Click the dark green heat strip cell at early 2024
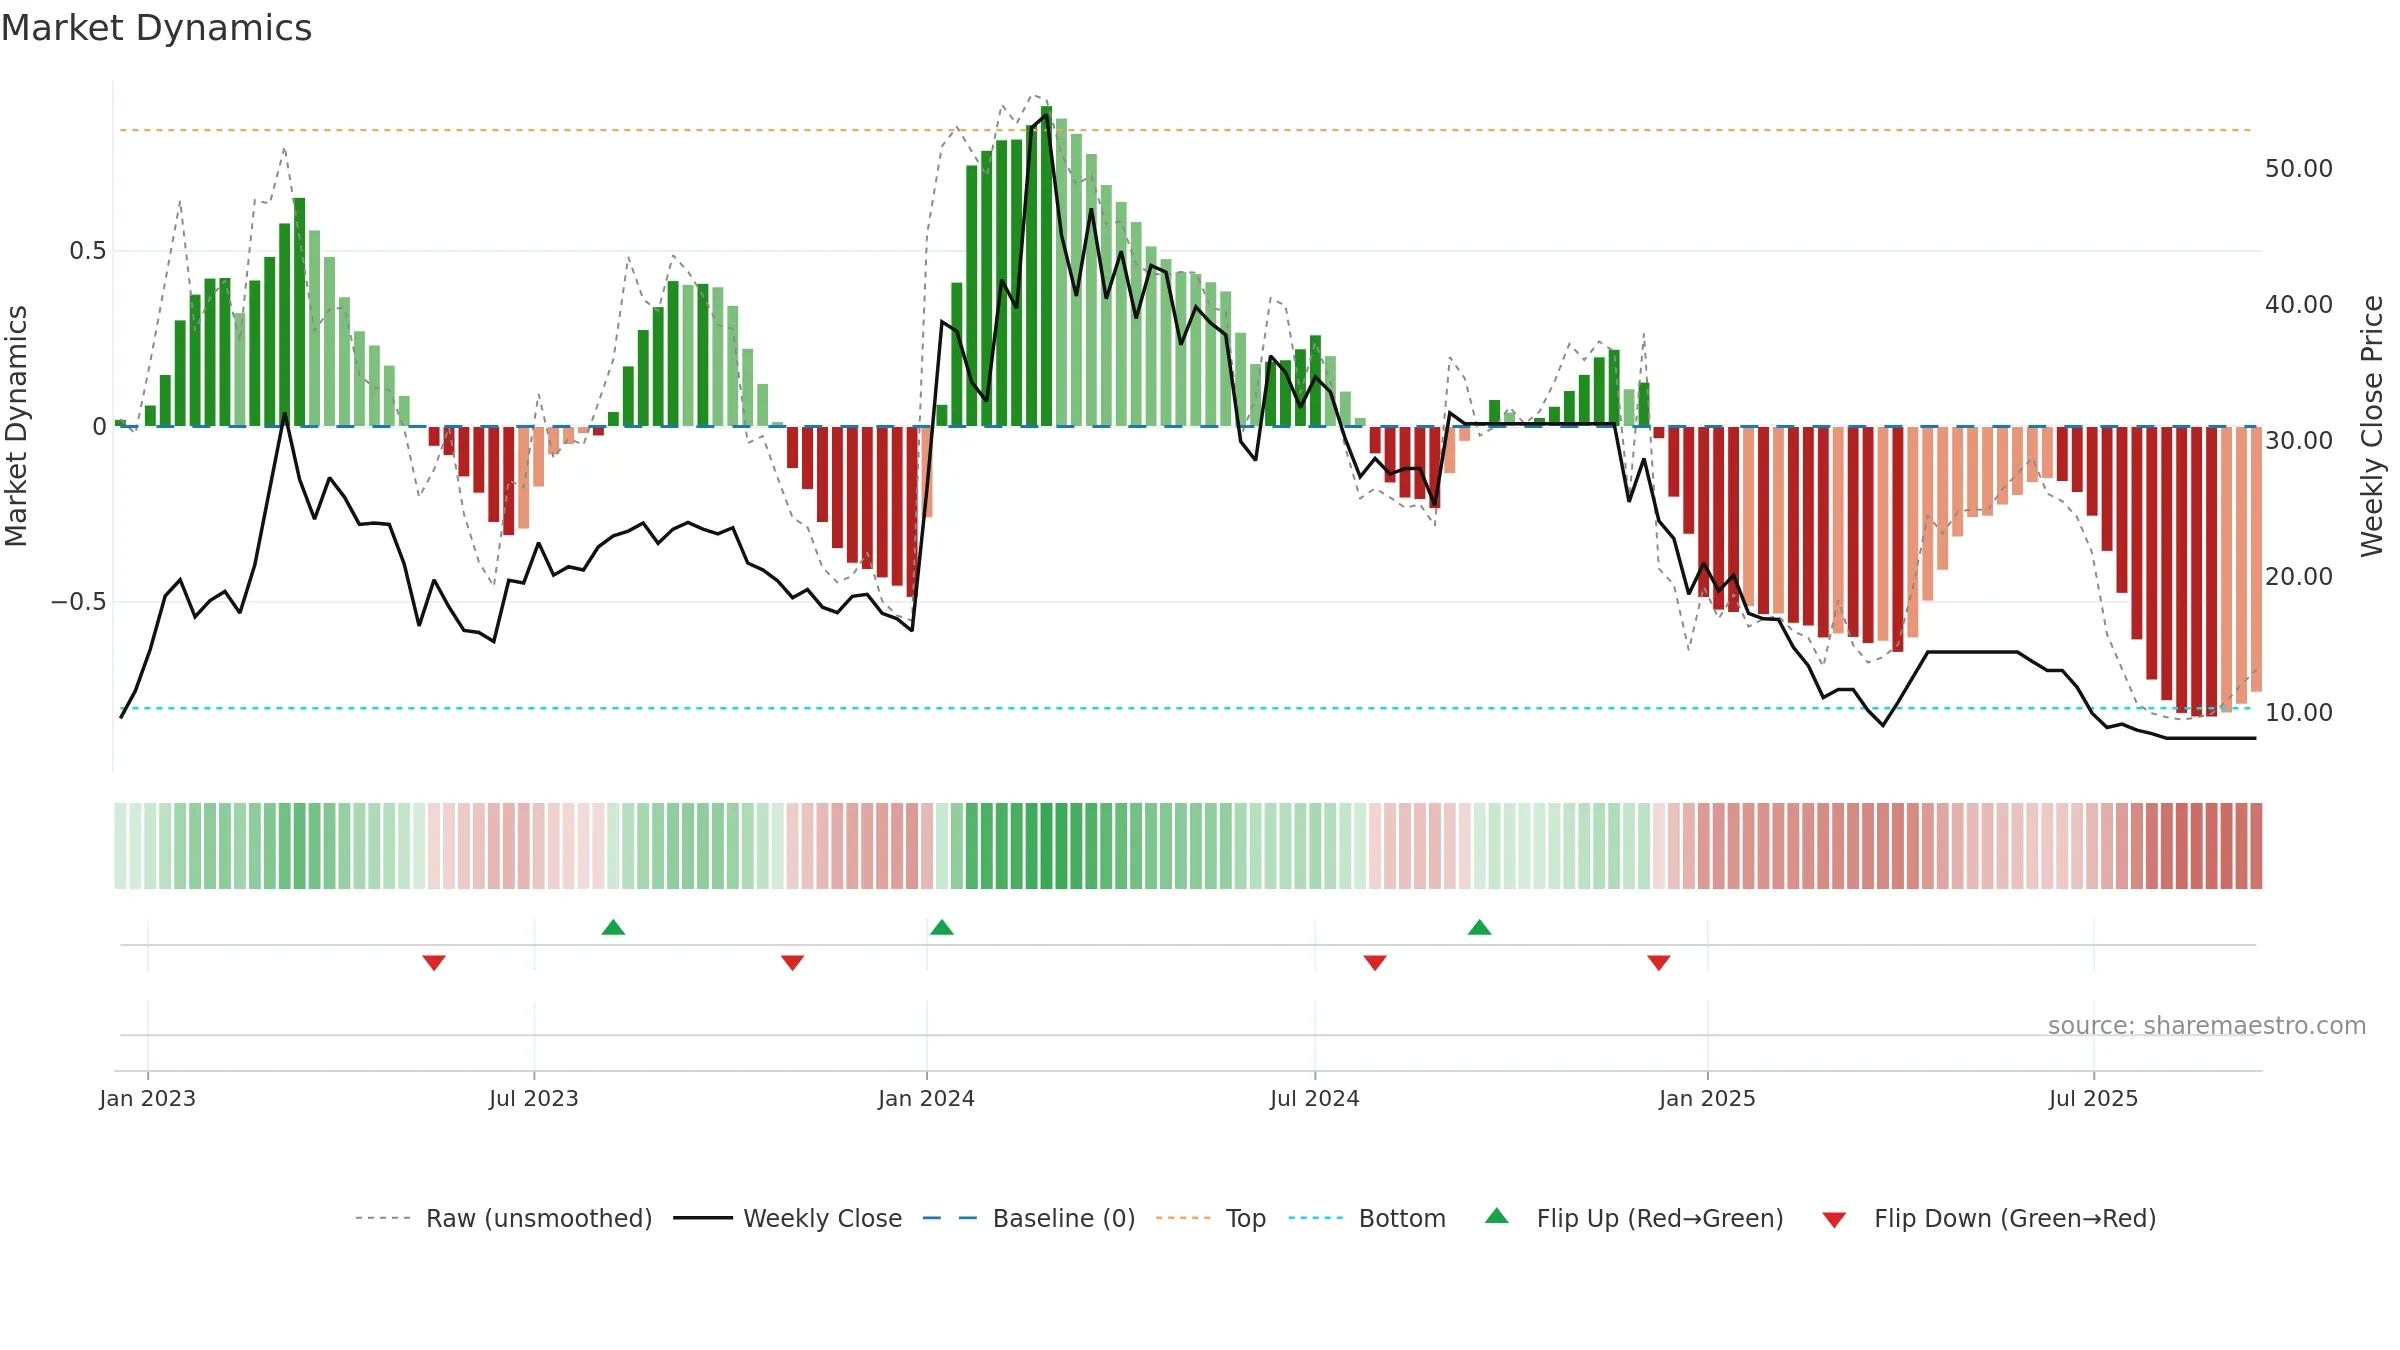 (1046, 846)
